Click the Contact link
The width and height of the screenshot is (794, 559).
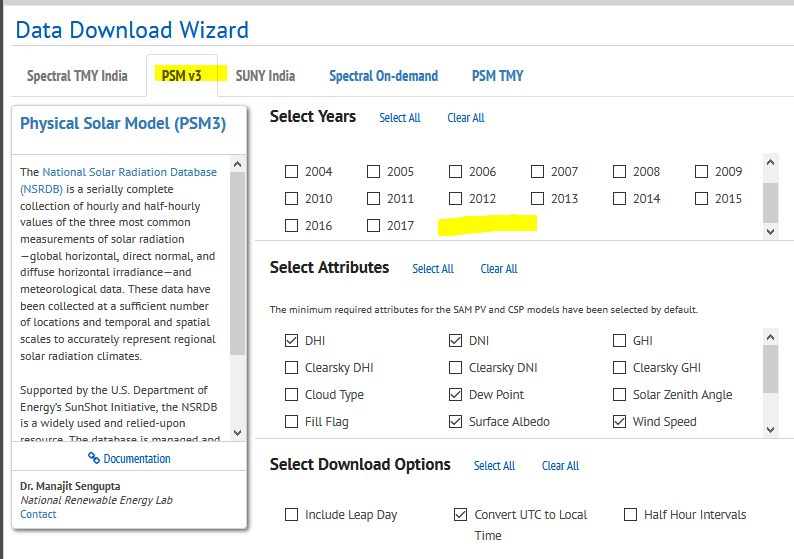(38, 514)
